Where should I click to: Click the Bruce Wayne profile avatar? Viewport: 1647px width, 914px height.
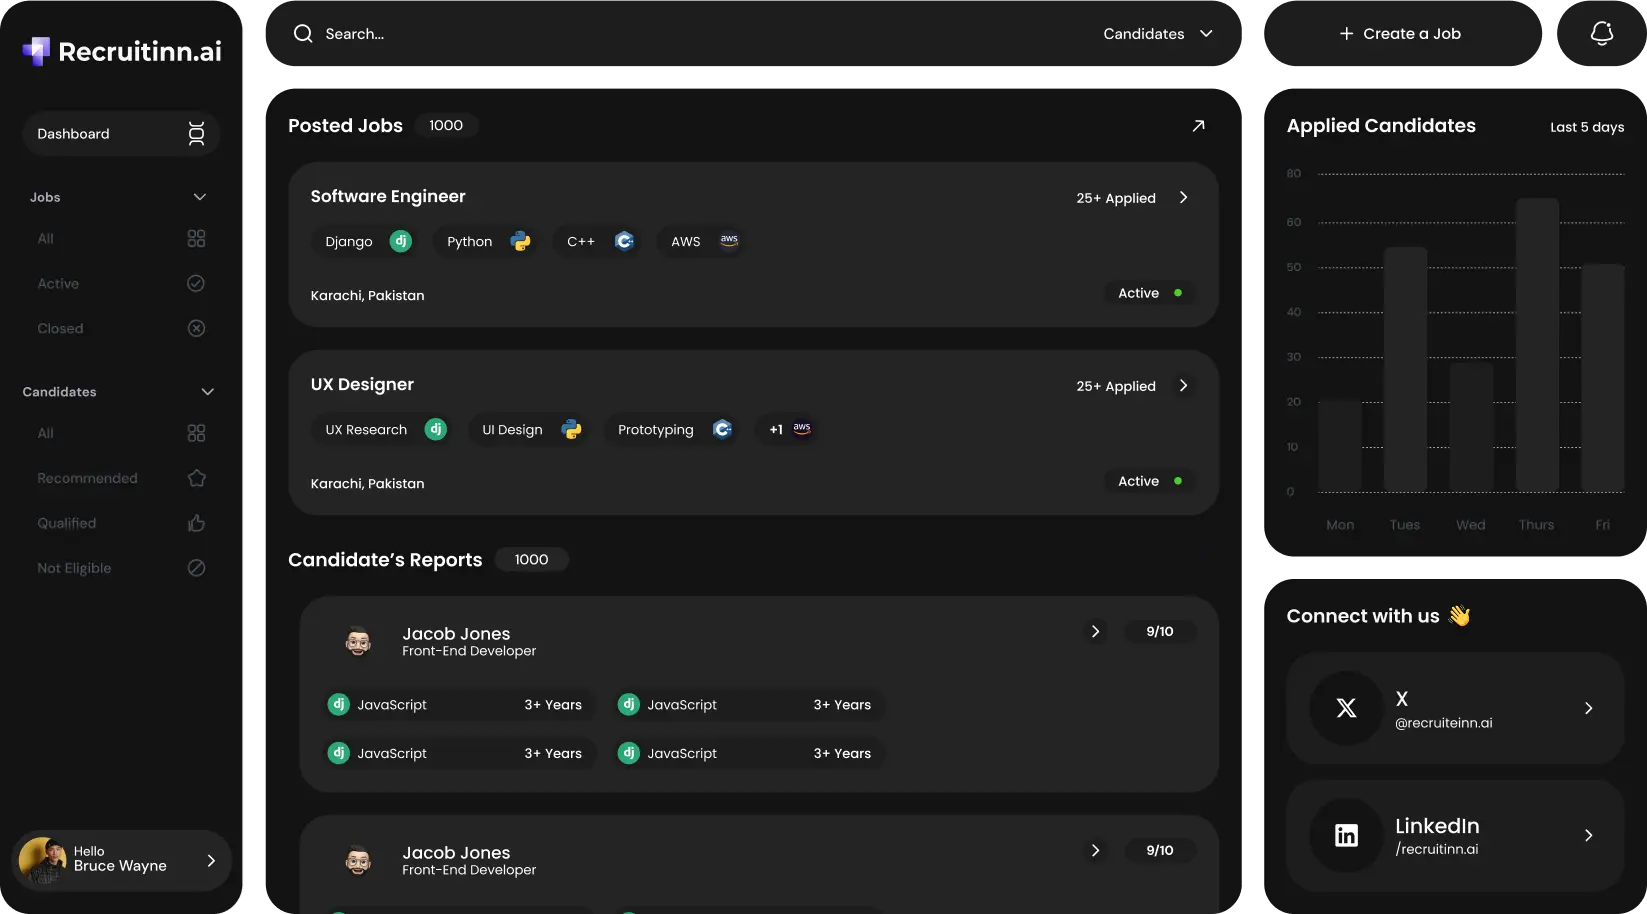40,860
